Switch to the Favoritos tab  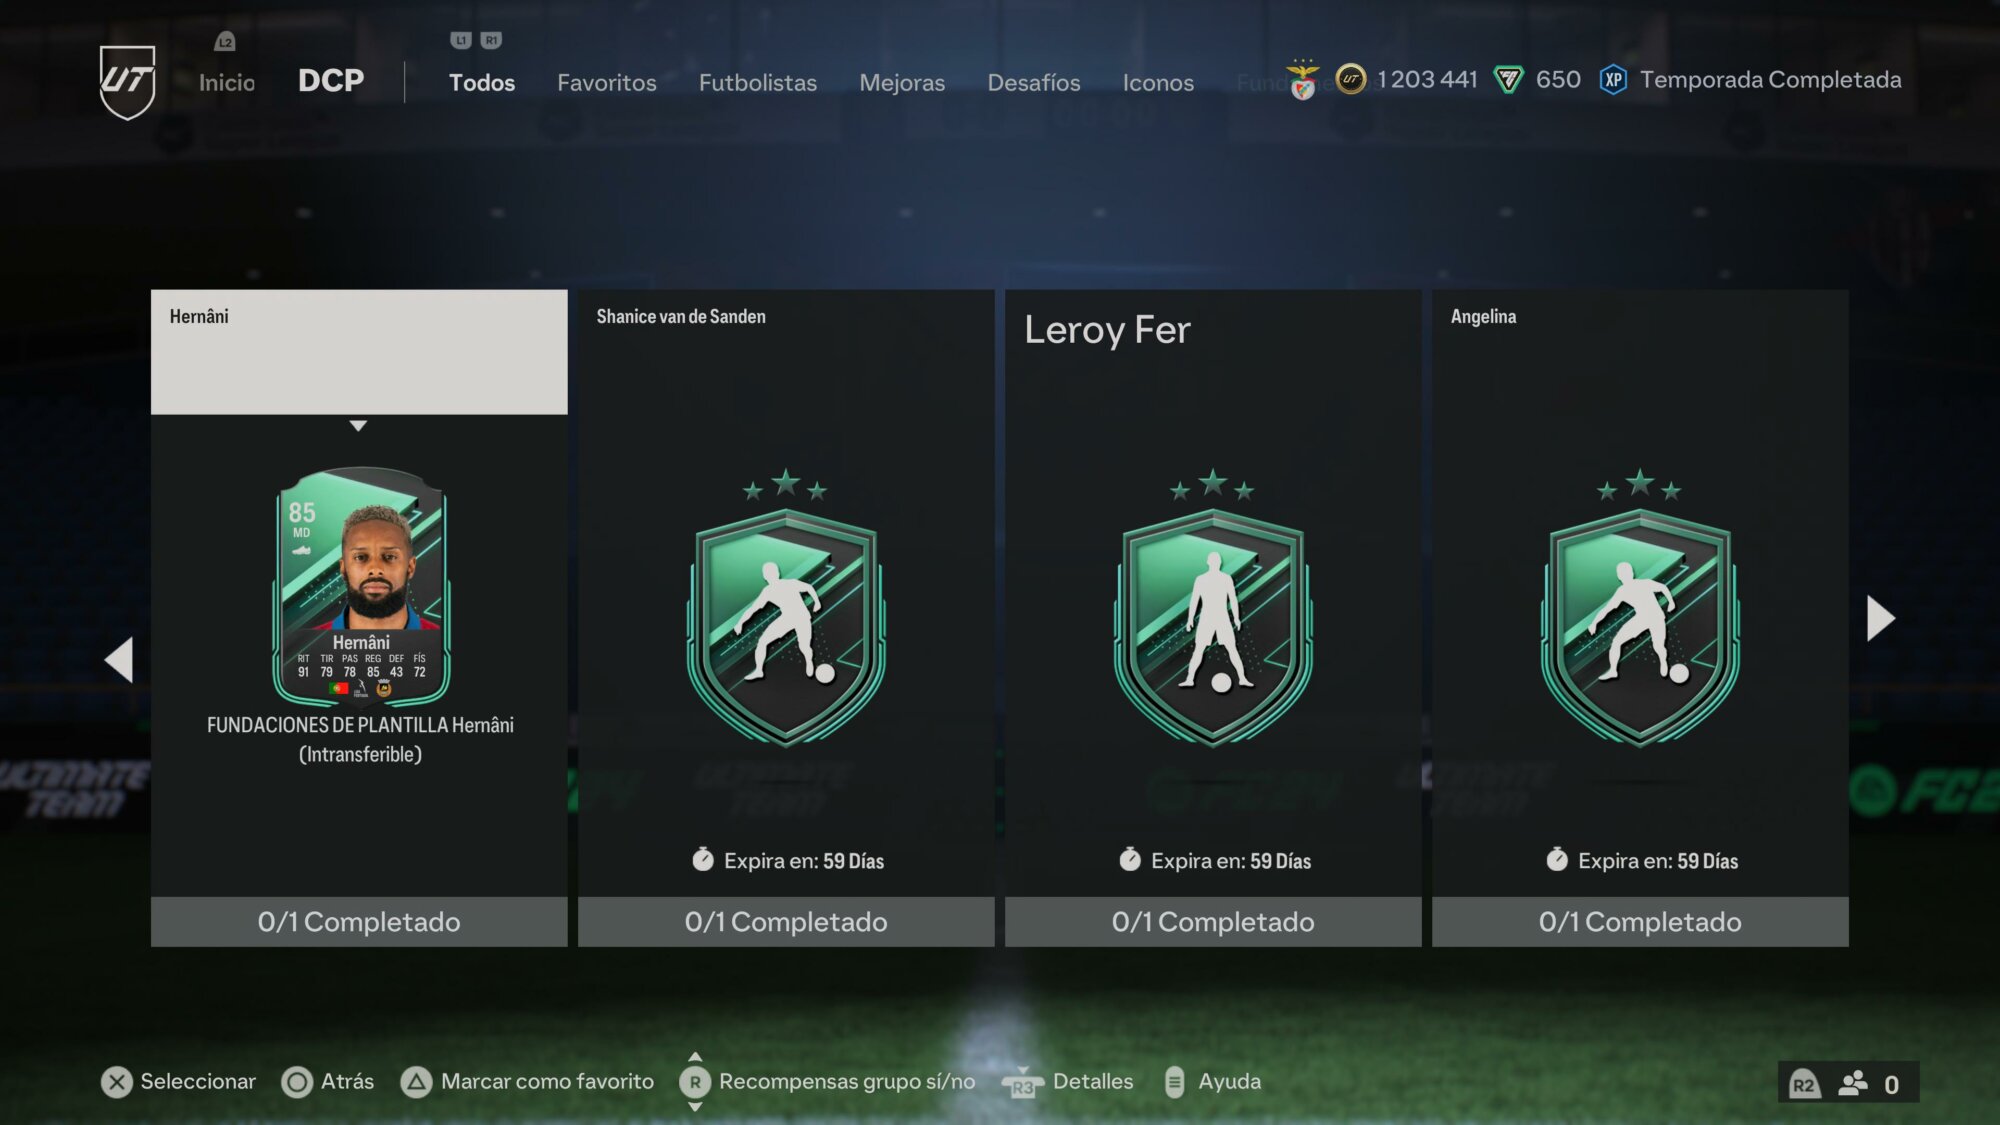tap(606, 83)
